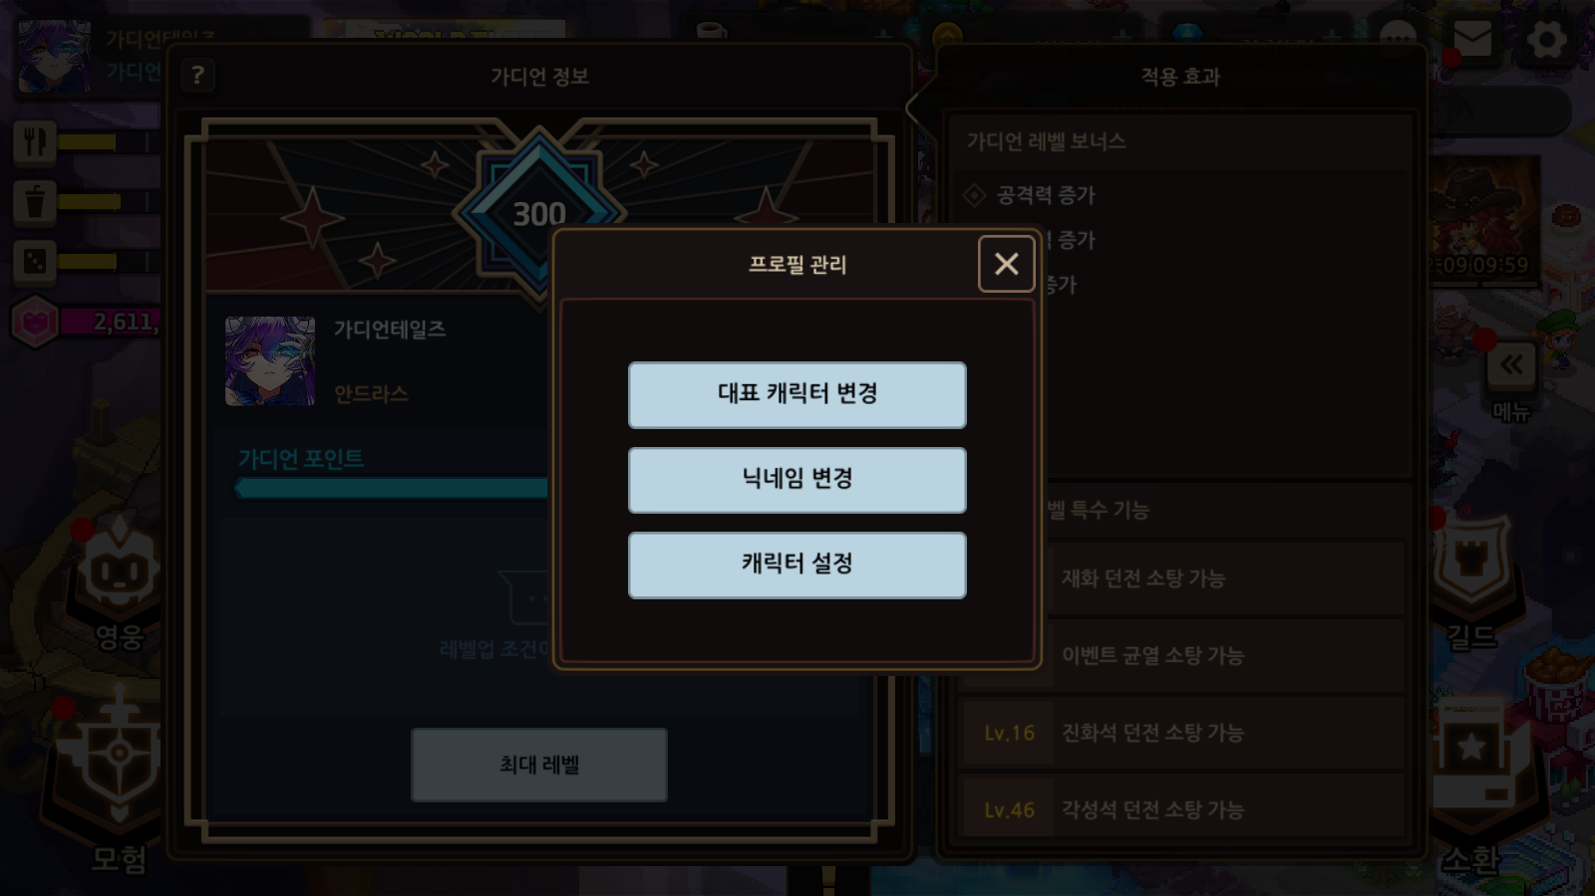Open the settings gear icon
This screenshot has width=1595, height=896.
click(1546, 40)
